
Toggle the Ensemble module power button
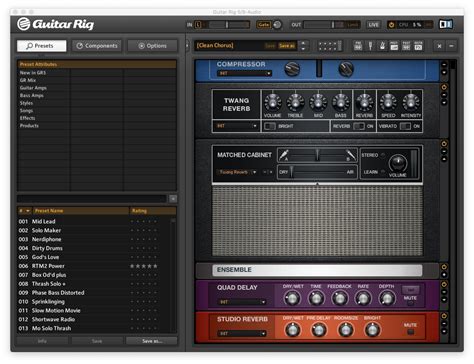(x=444, y=267)
